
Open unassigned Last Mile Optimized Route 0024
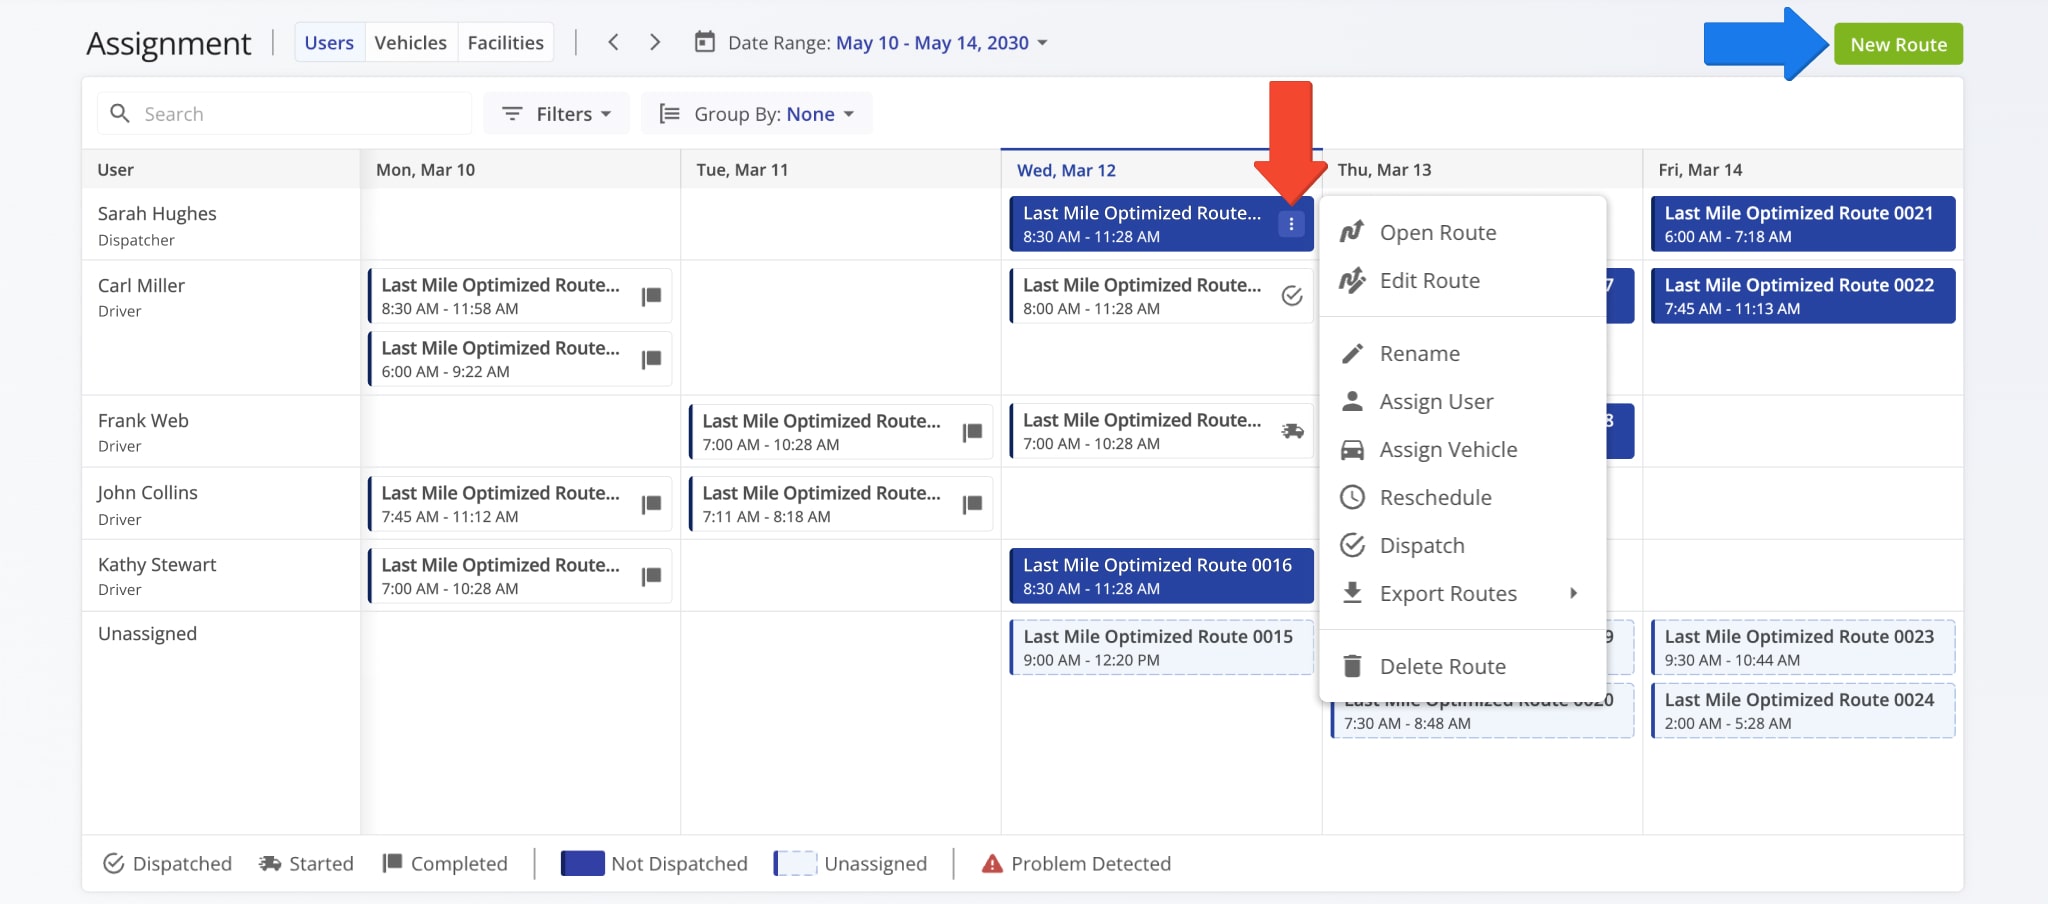pos(1803,711)
